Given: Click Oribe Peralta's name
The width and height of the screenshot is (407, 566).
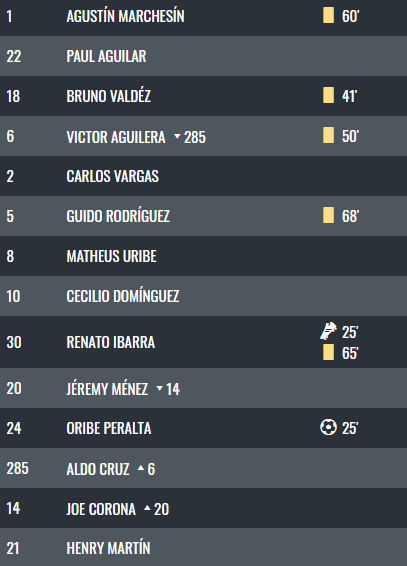Looking at the screenshot, I should (x=109, y=428).
